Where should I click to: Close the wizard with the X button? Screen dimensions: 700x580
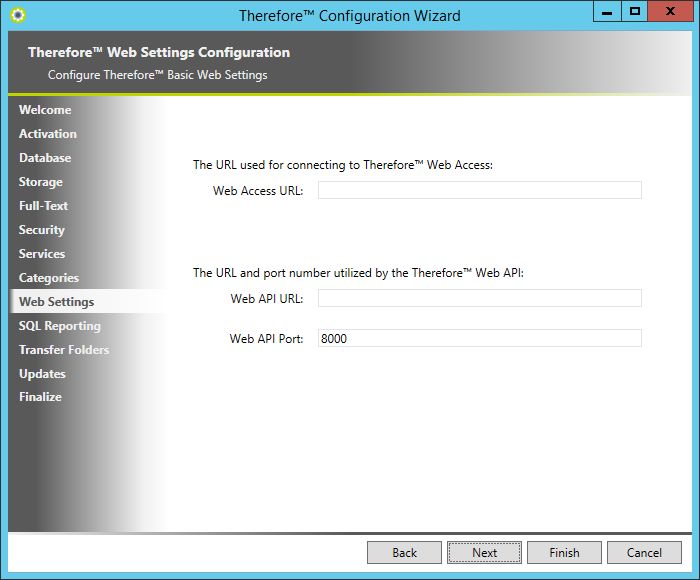coord(670,12)
